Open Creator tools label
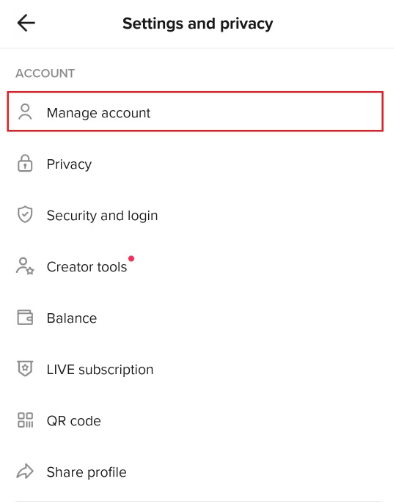 pyautogui.click(x=87, y=267)
